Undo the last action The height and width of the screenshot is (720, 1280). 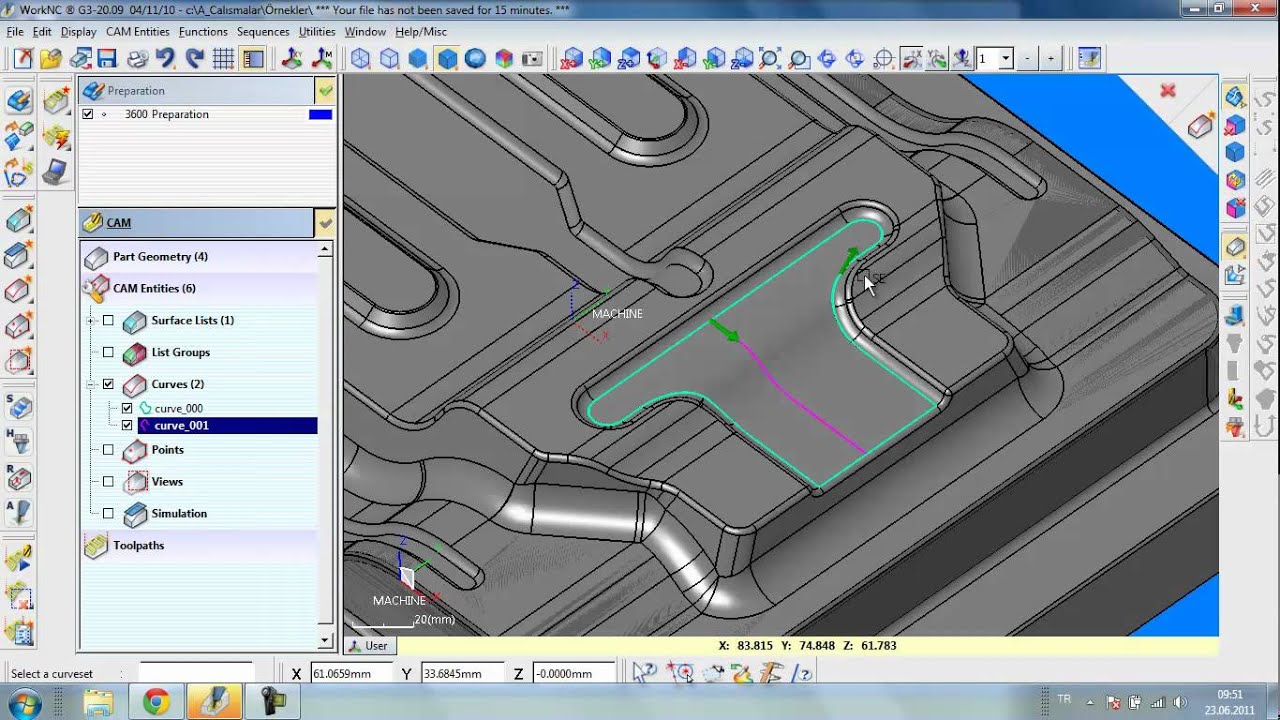pos(165,59)
